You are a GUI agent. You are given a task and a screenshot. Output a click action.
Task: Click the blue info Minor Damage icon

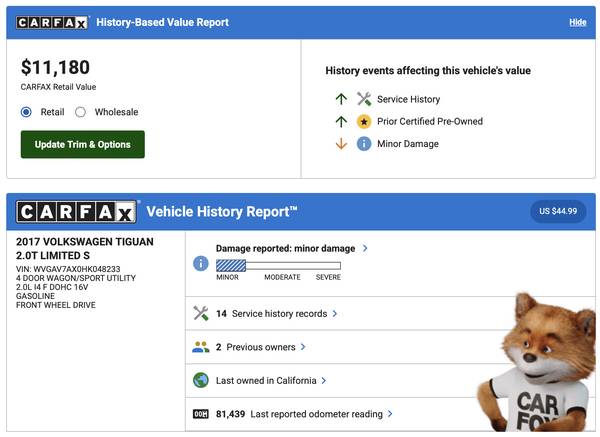coord(364,143)
